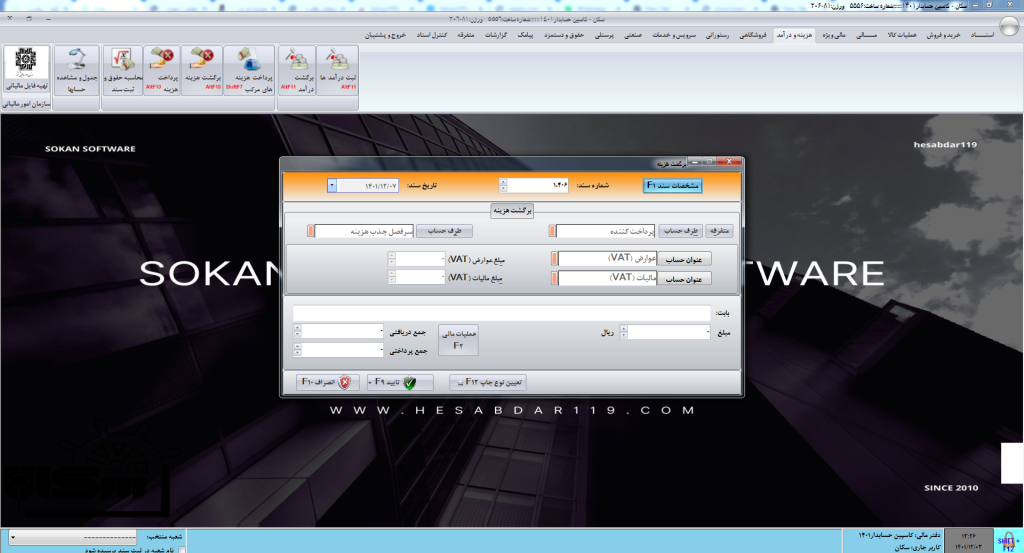The image size is (1024, 553).
Task: Confirm with the تایید F9 button
Action: pos(399,382)
